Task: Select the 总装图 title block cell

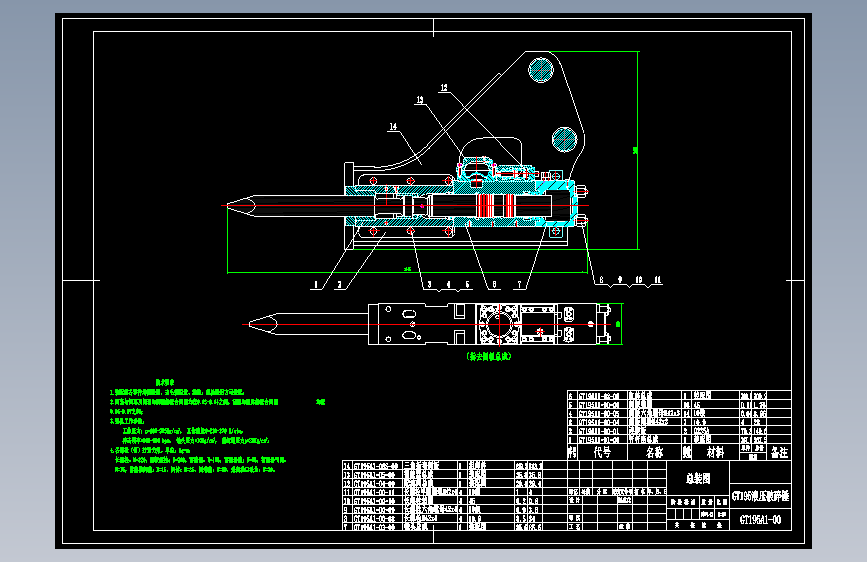Action: click(x=698, y=478)
